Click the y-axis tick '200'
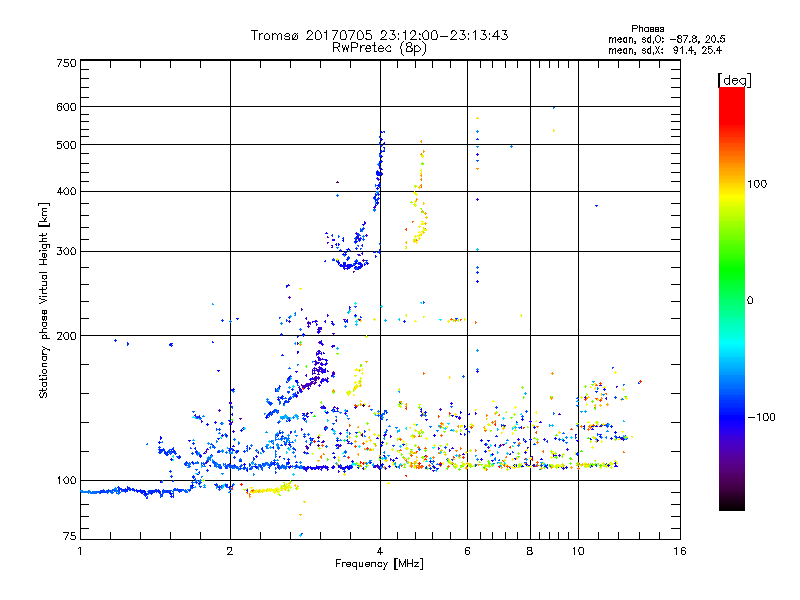This screenshot has width=800, height=600. click(x=66, y=336)
